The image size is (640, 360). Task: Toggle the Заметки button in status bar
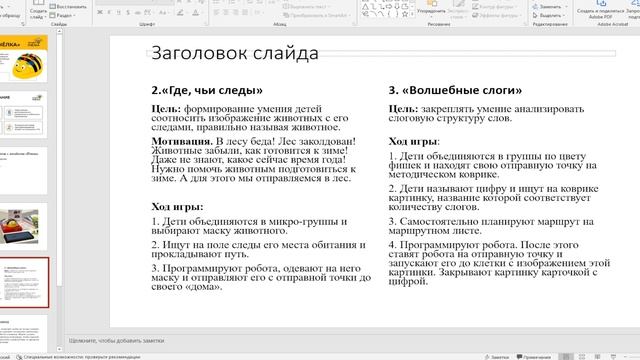[497, 357]
